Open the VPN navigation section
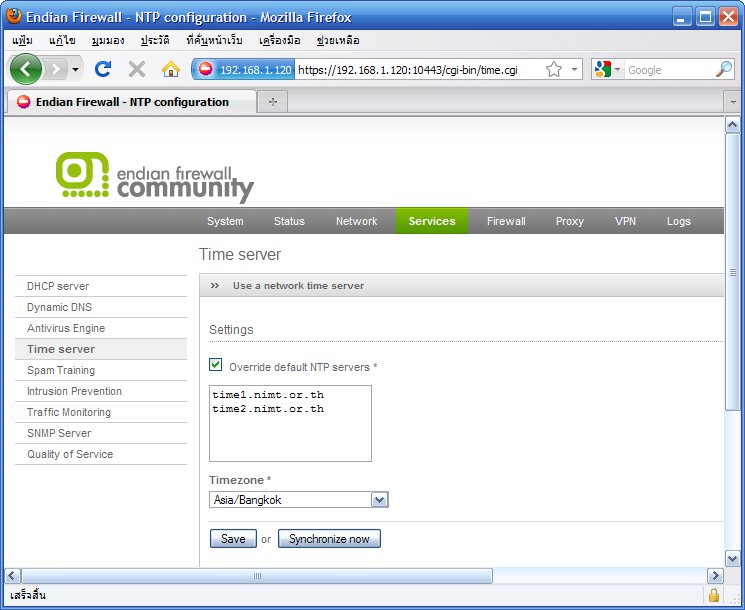The image size is (745, 610). click(x=625, y=221)
